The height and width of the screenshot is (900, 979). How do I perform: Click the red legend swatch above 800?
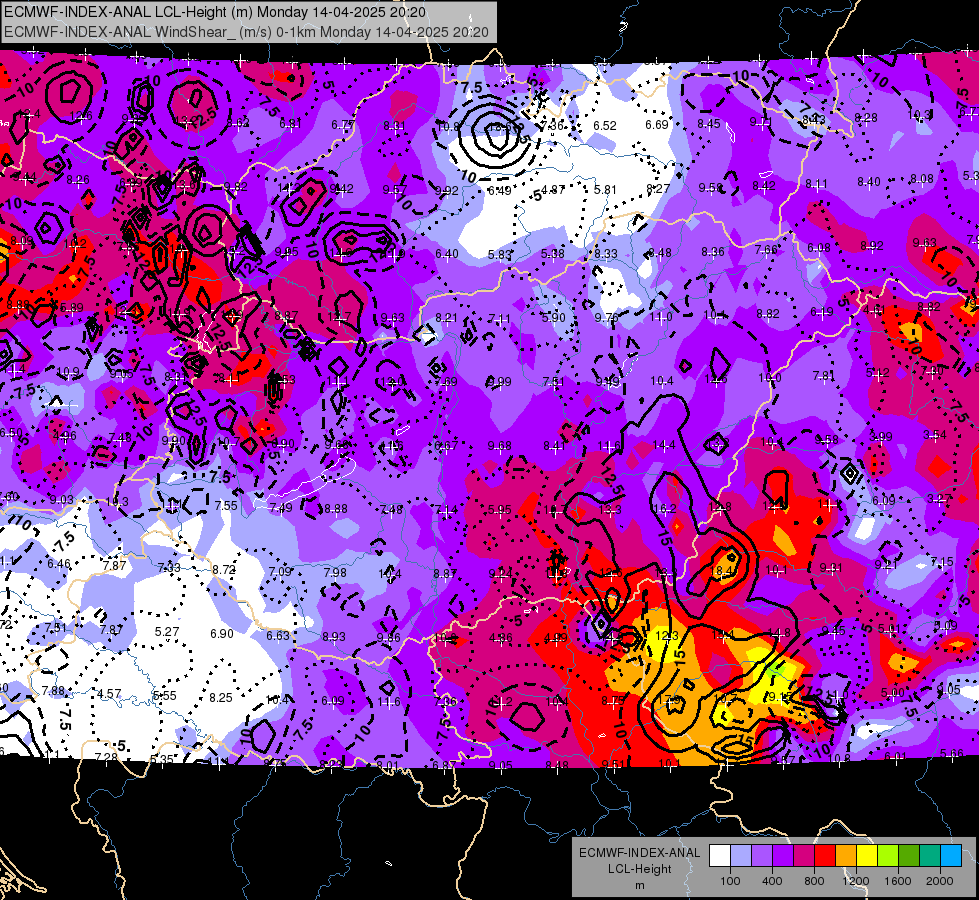coord(825,856)
